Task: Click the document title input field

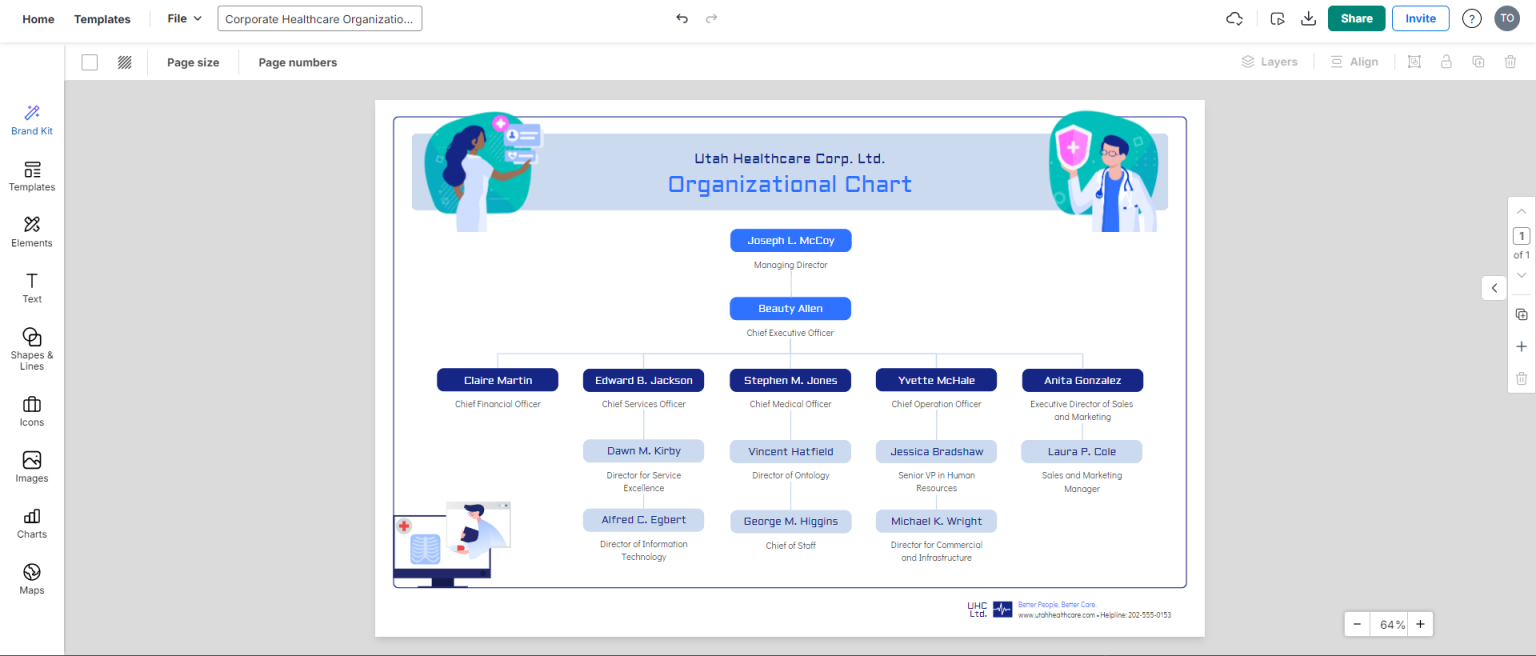Action: 319,17
